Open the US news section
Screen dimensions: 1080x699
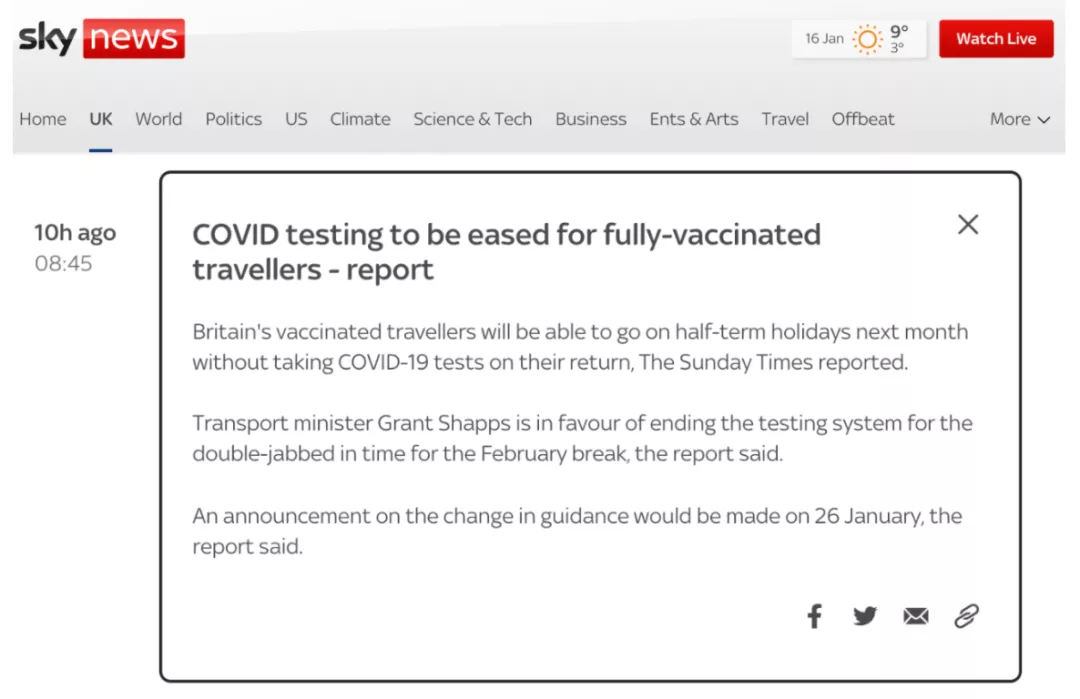pos(296,119)
